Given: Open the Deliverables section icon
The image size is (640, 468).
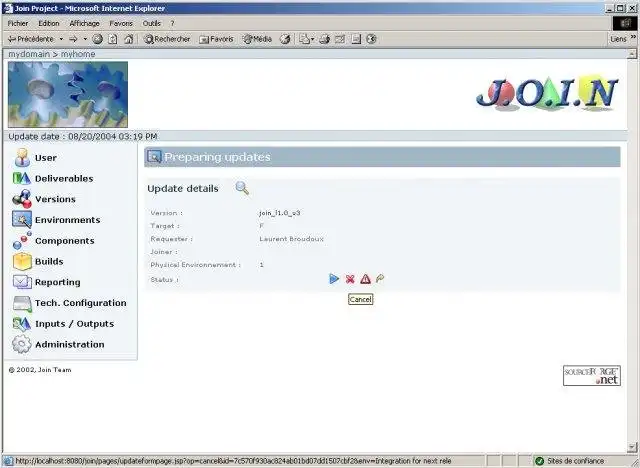Looking at the screenshot, I should (x=22, y=178).
